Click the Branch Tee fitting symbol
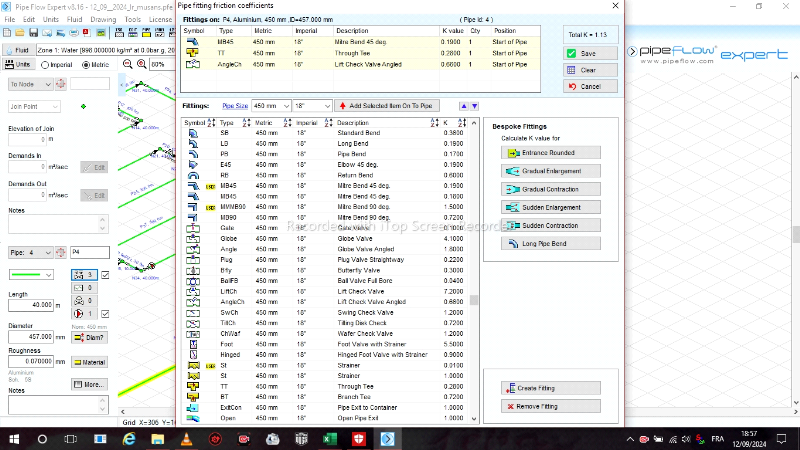The height and width of the screenshot is (450, 800). tap(194, 397)
